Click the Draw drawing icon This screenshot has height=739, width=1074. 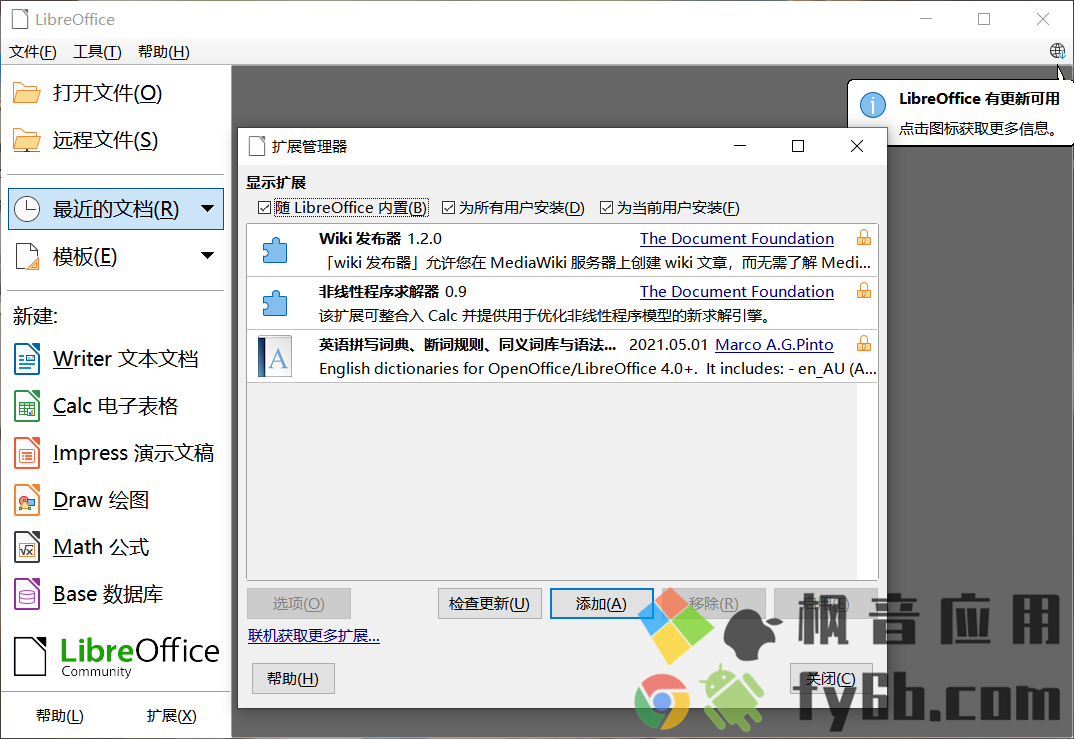pyautogui.click(x=27, y=501)
